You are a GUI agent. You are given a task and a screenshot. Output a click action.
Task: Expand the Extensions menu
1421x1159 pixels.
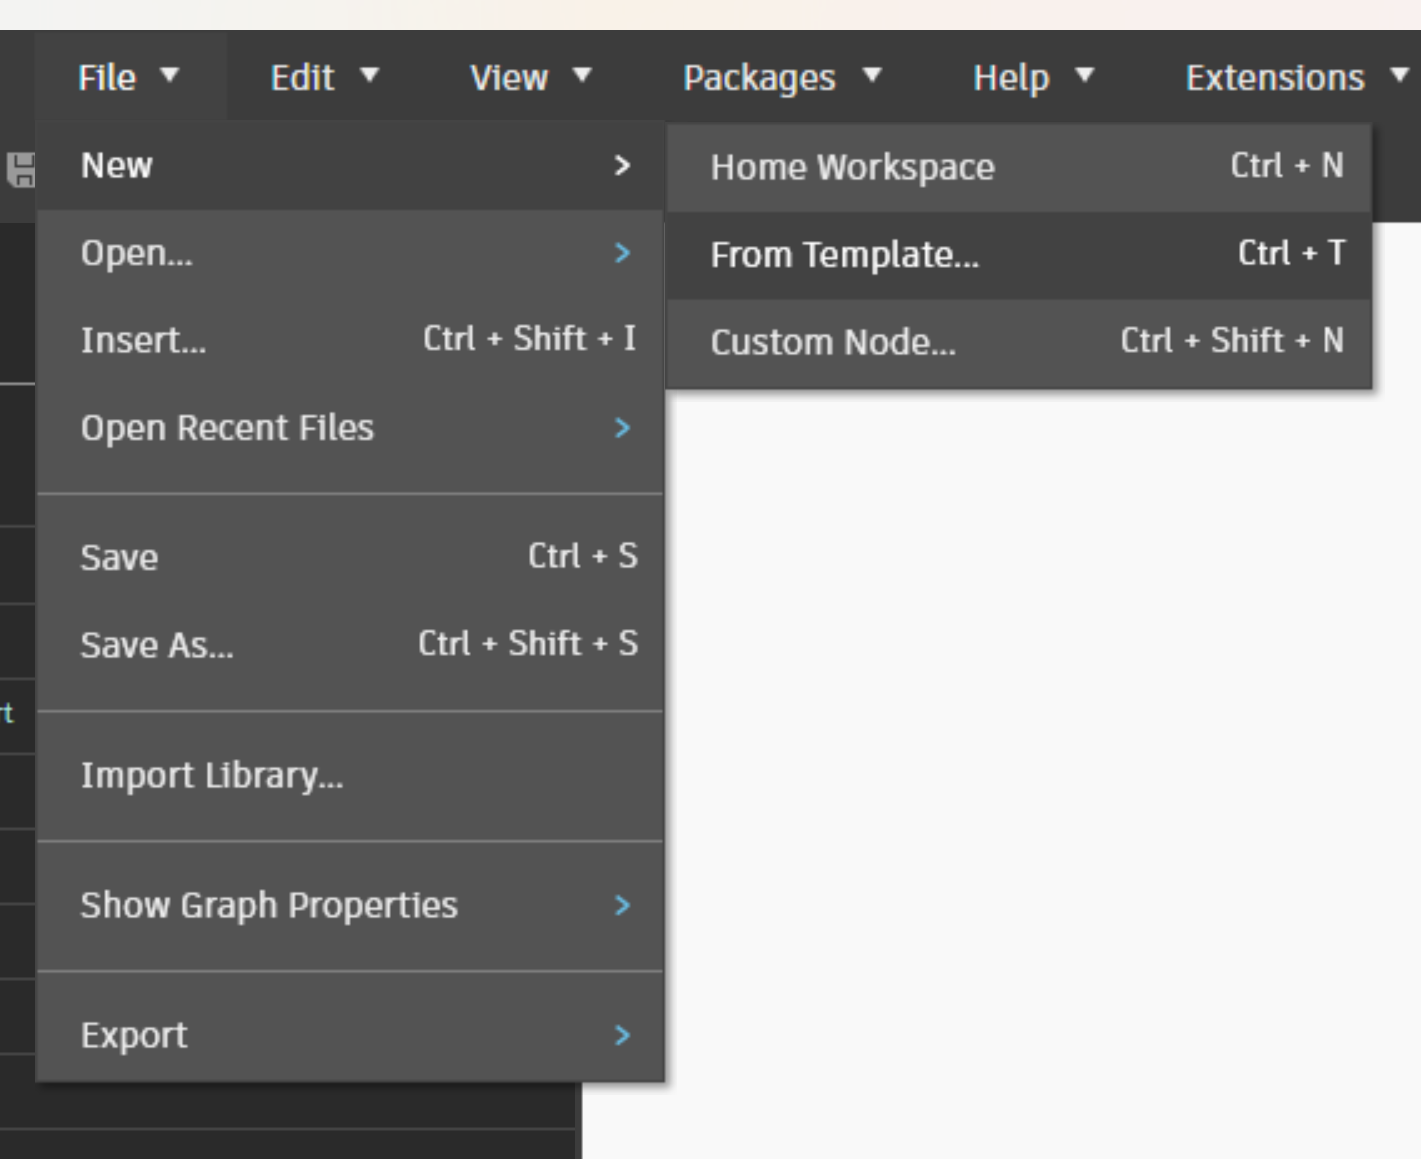click(x=1296, y=77)
